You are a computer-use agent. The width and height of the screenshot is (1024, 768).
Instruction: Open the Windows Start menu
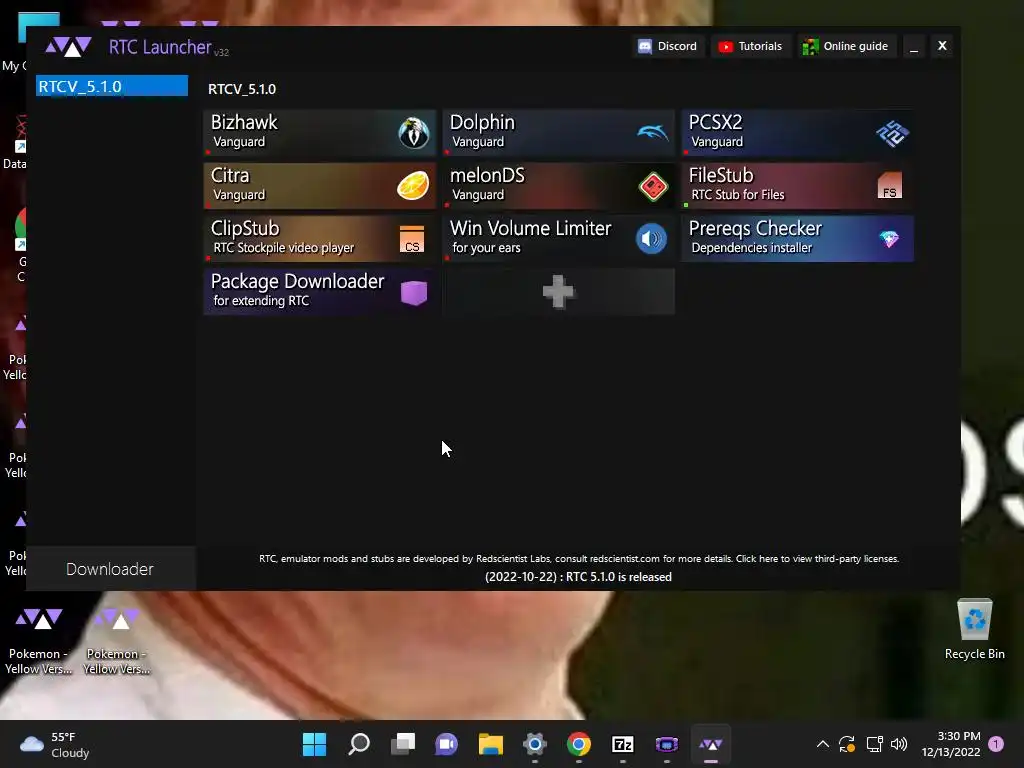[314, 744]
